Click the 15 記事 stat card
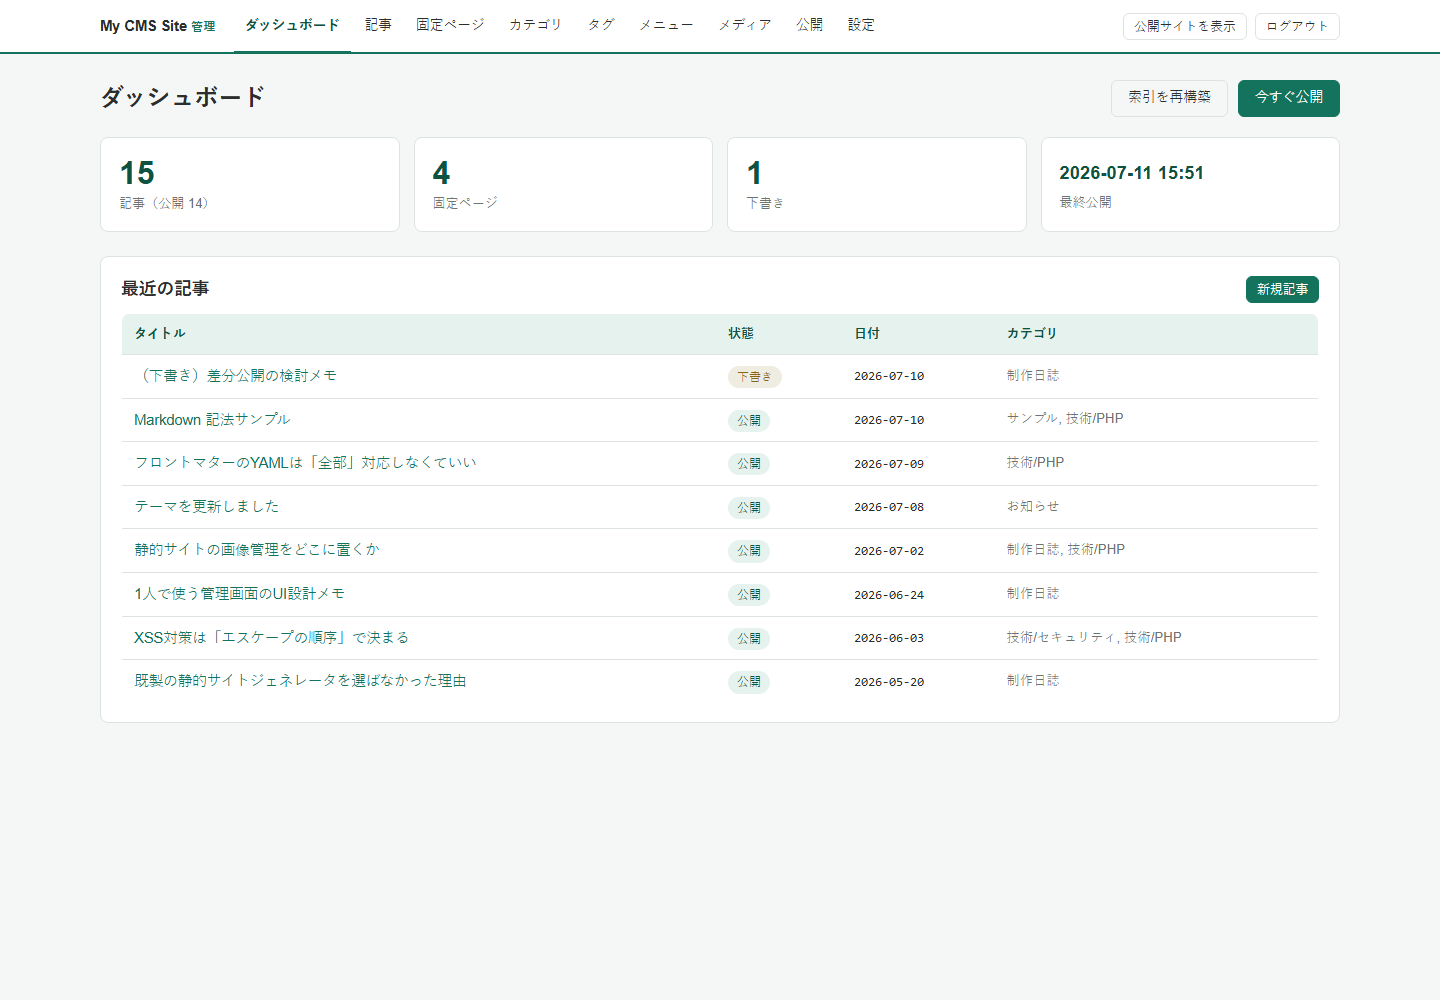The image size is (1440, 1000). click(x=250, y=185)
